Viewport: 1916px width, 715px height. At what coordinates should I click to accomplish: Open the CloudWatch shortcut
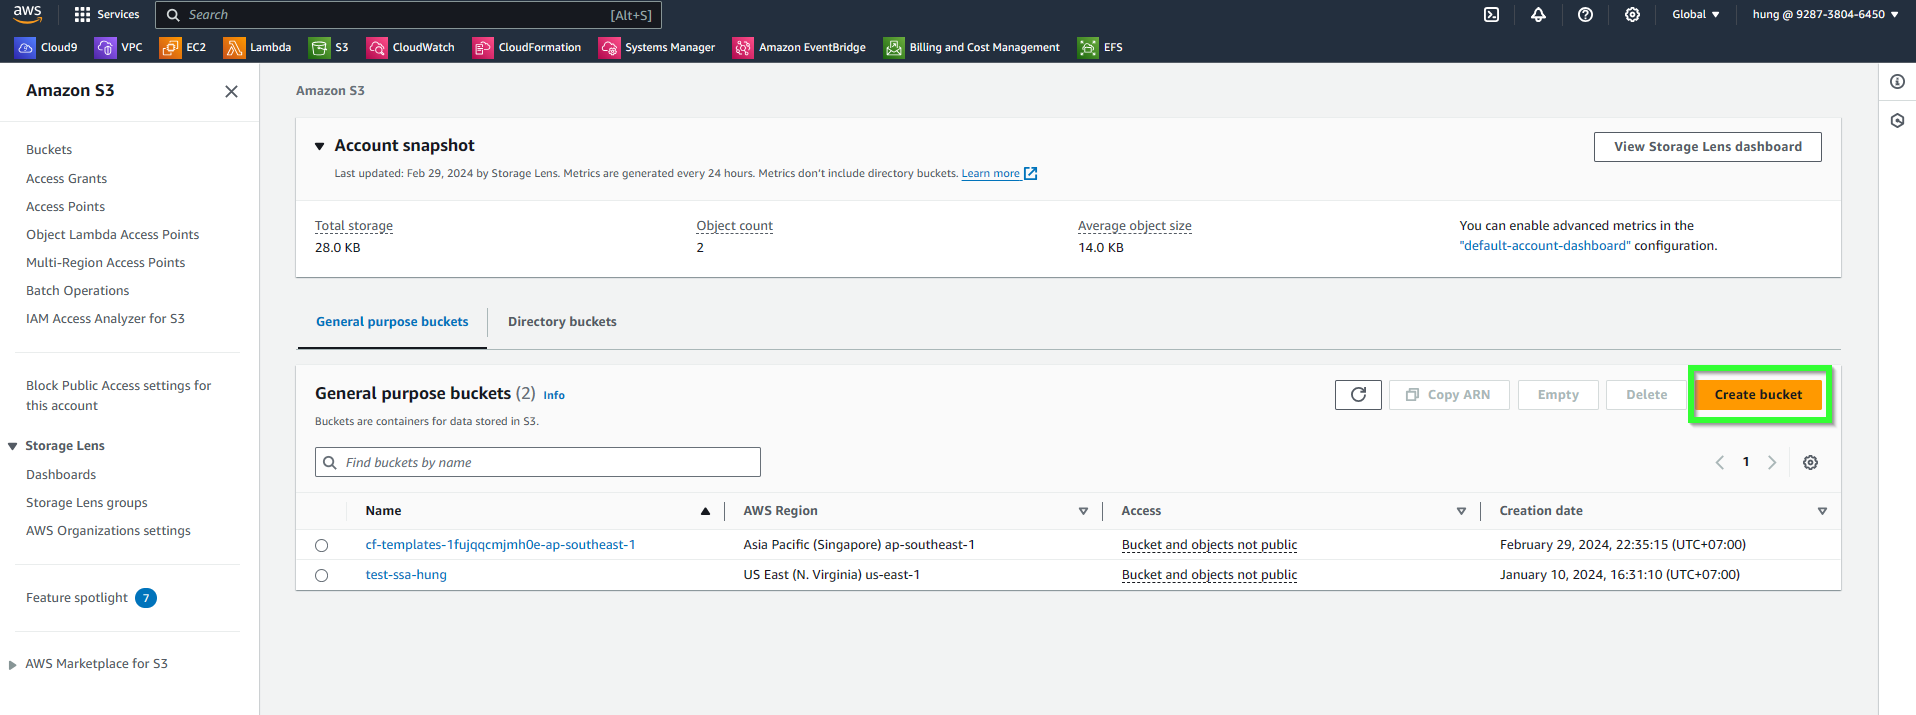pos(410,47)
